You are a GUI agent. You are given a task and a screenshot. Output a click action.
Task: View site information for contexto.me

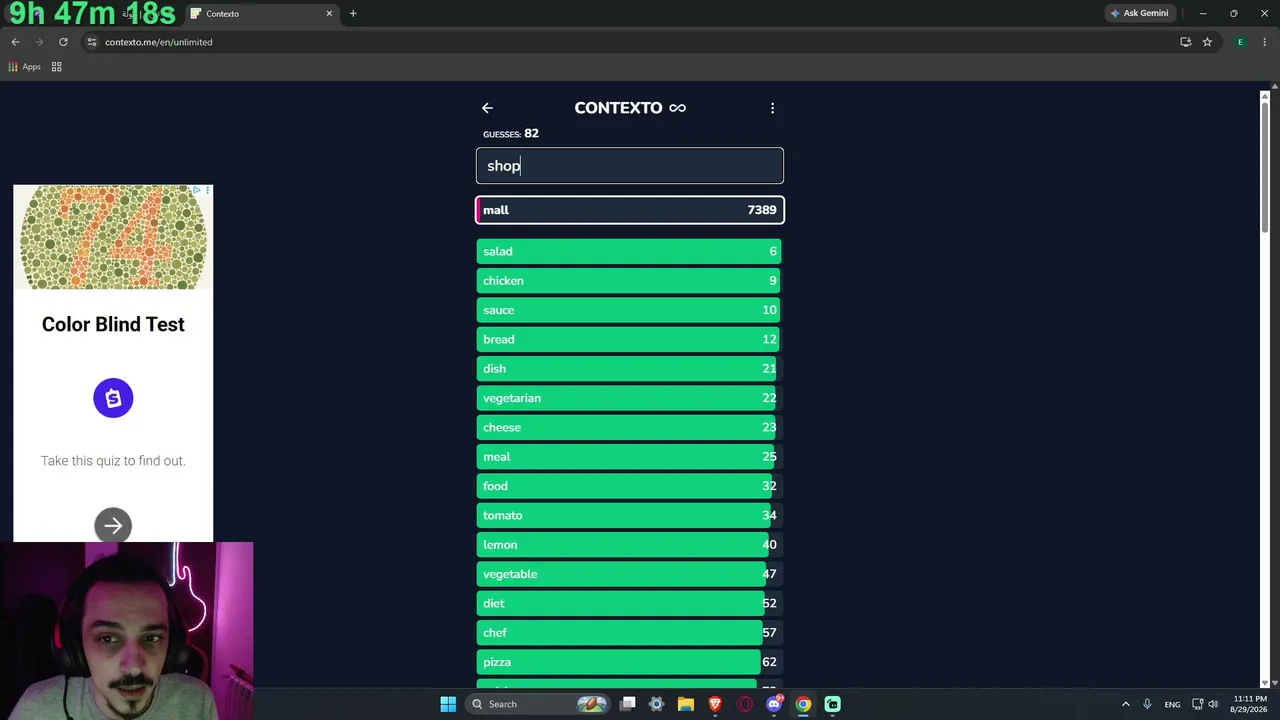coord(91,42)
